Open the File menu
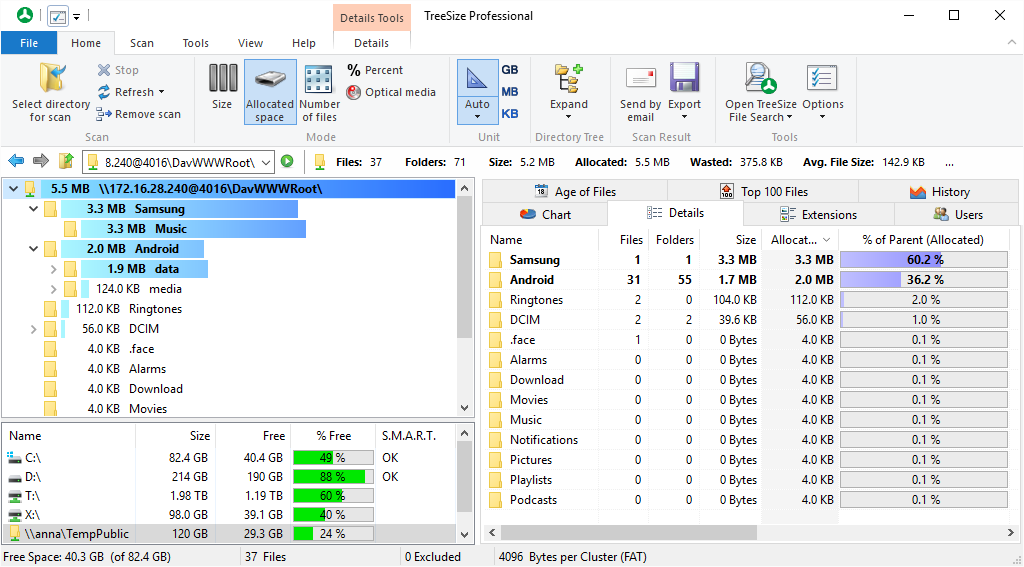The image size is (1024, 567). 29,43
